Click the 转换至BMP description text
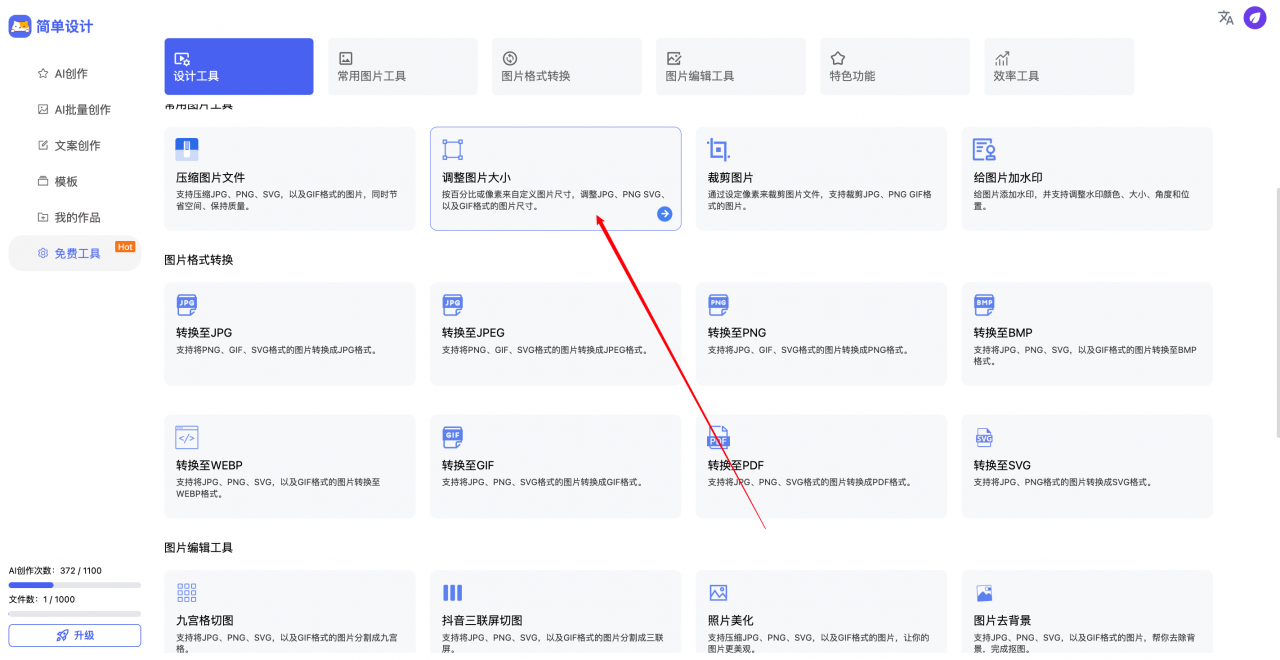The height and width of the screenshot is (660, 1280). pos(1085,355)
